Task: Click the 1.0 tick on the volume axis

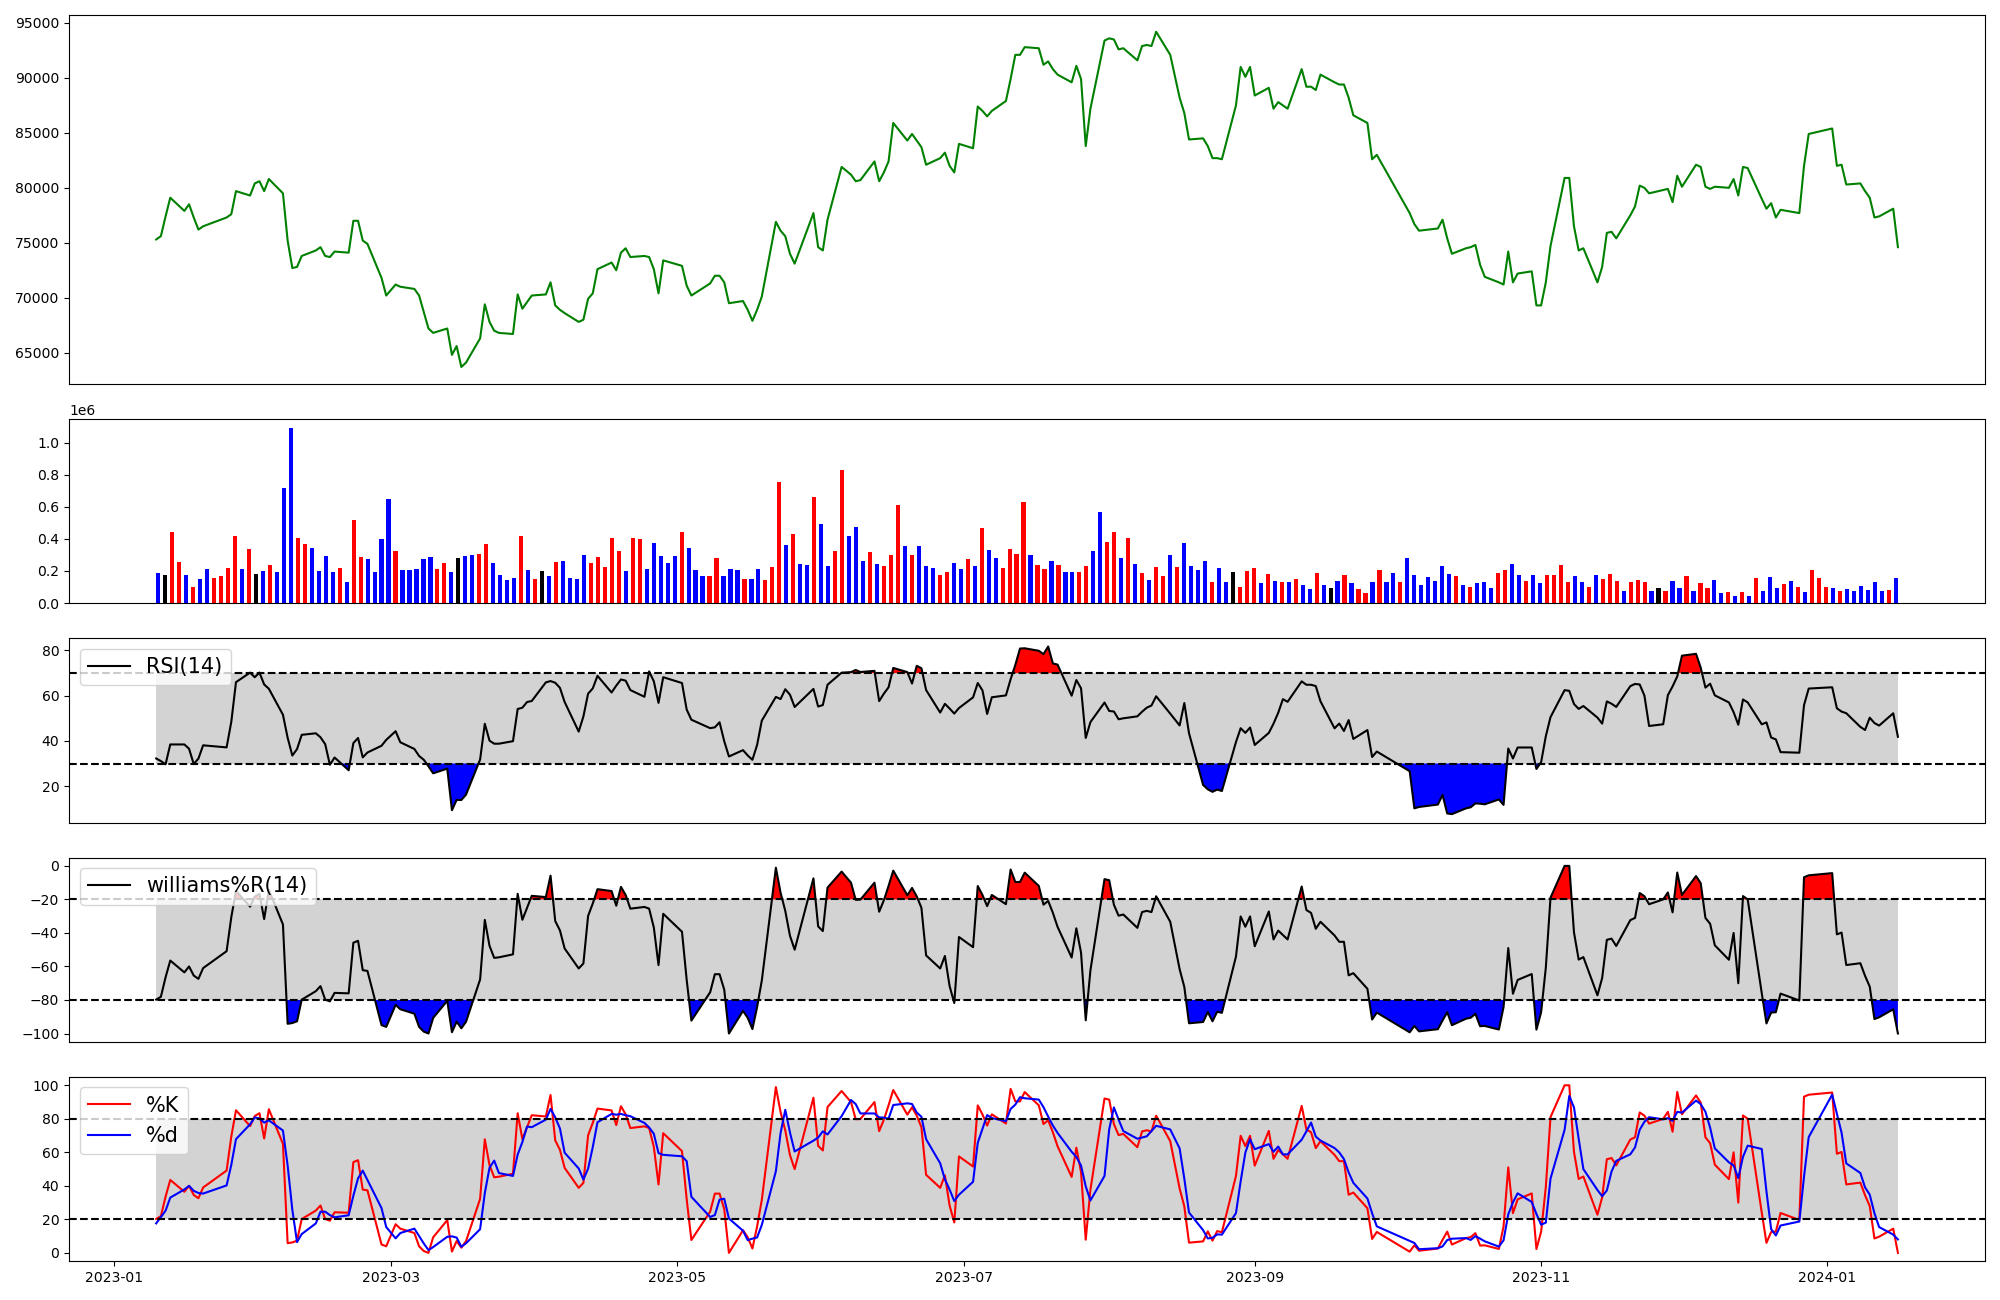Action: pyautogui.click(x=47, y=443)
